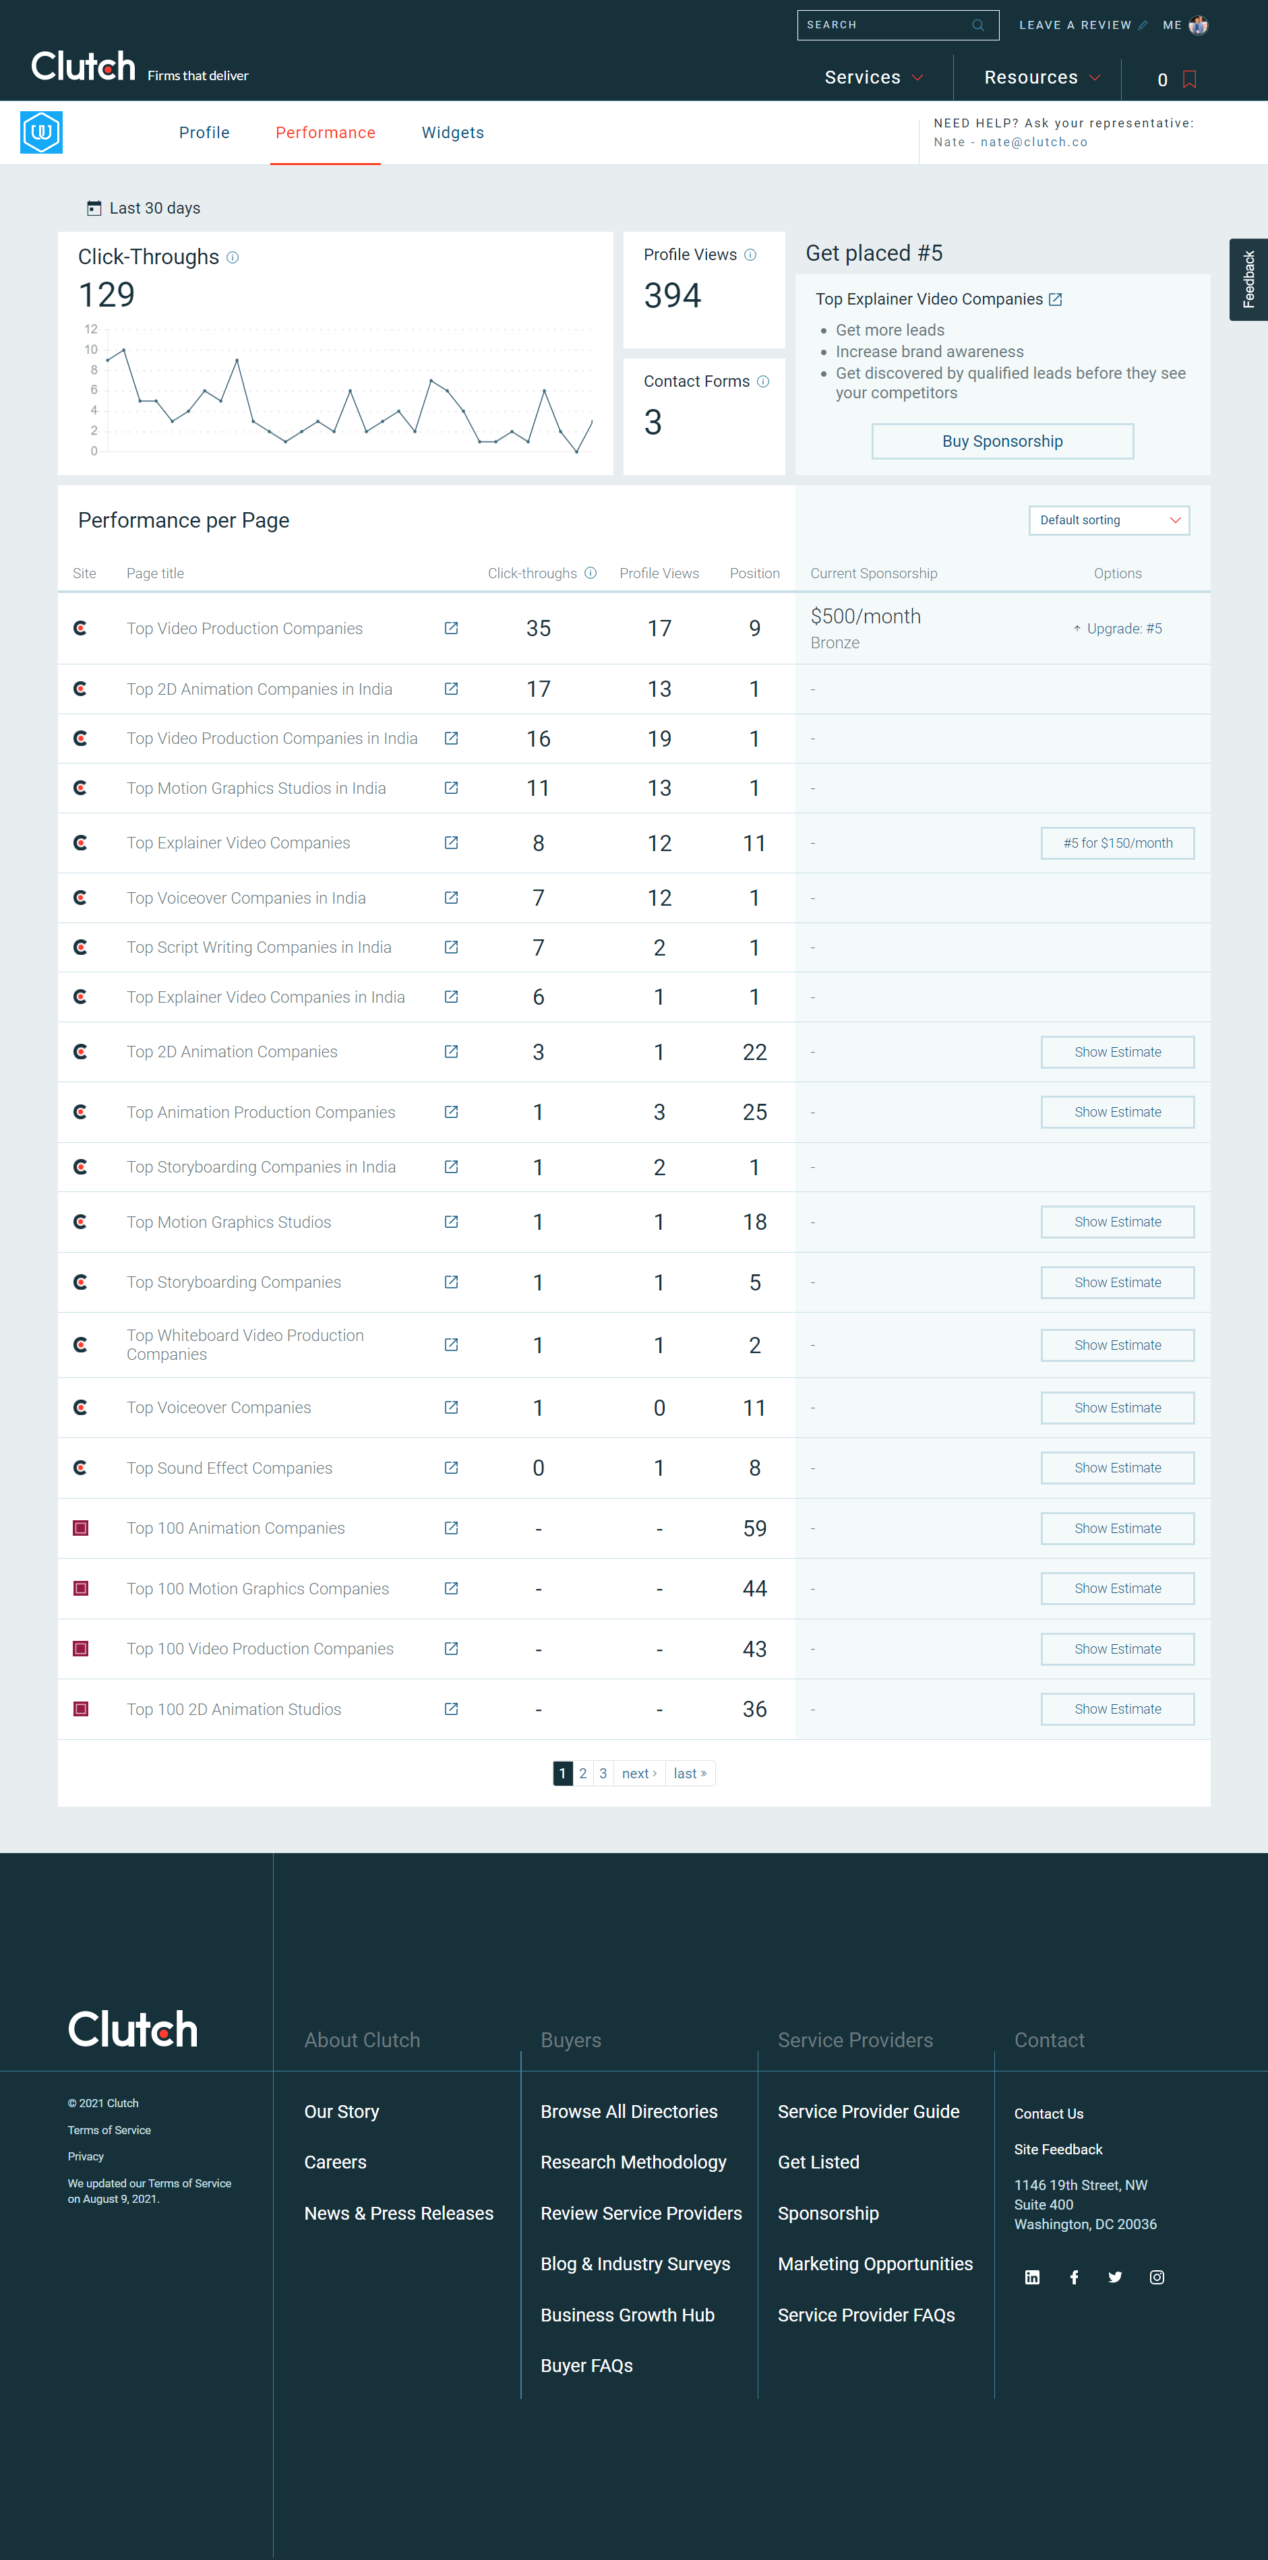Open the Facebook icon in footer
The height and width of the screenshot is (2560, 1268).
(1074, 2277)
